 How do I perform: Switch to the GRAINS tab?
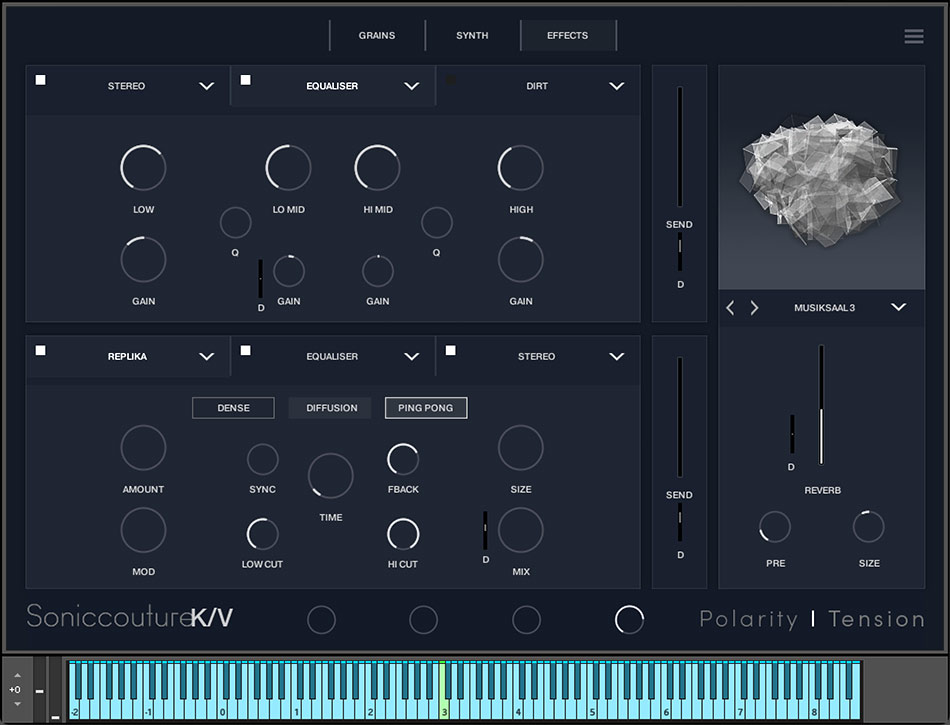point(377,36)
